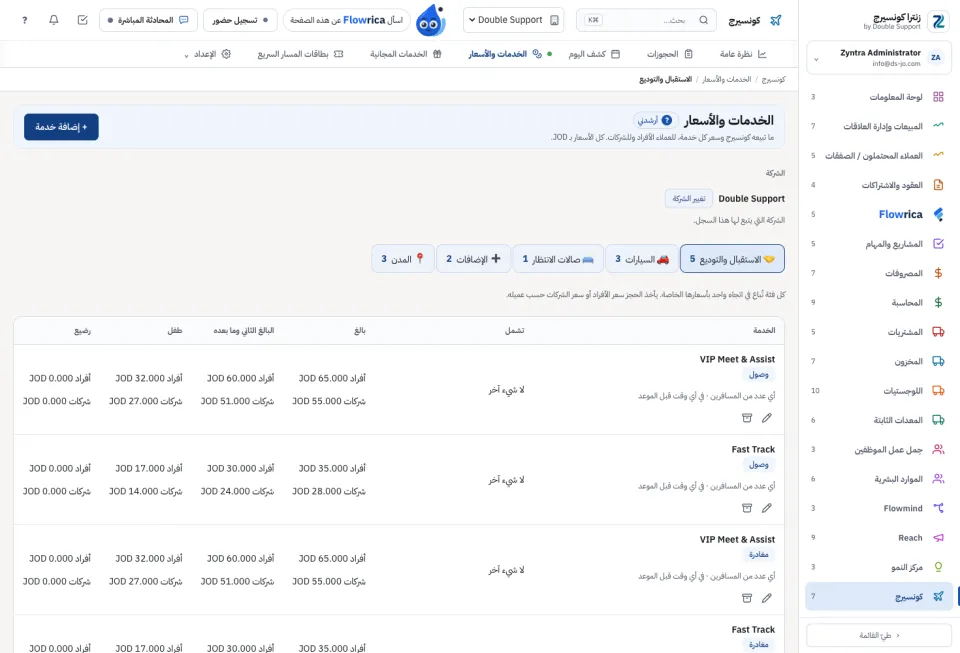The image size is (960, 653).
Task: Click the الخدمة column header
Action: point(764,330)
